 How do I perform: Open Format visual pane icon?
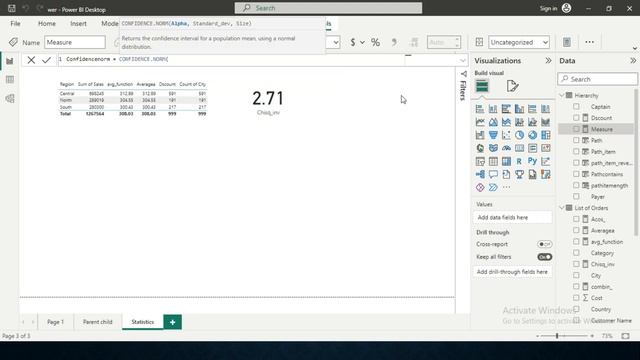pyautogui.click(x=512, y=86)
